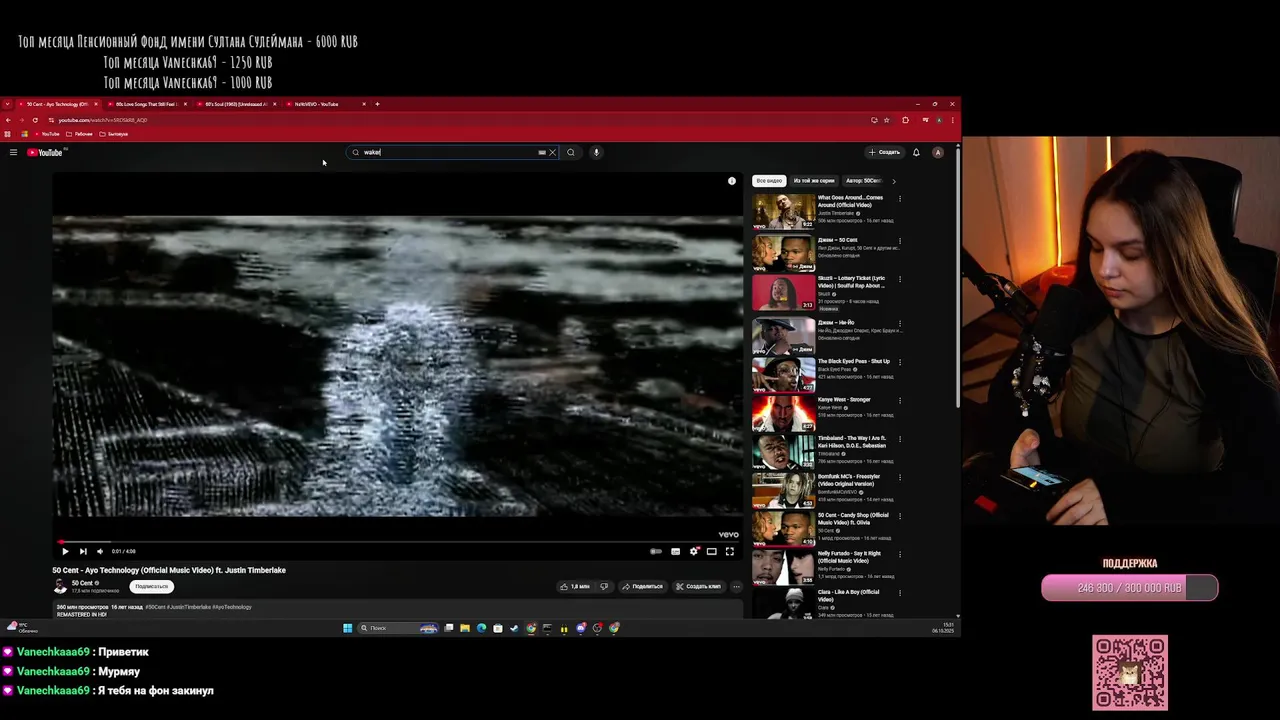Like the video with thumbs up
Viewport: 1280px width, 720px height.
tap(575, 586)
